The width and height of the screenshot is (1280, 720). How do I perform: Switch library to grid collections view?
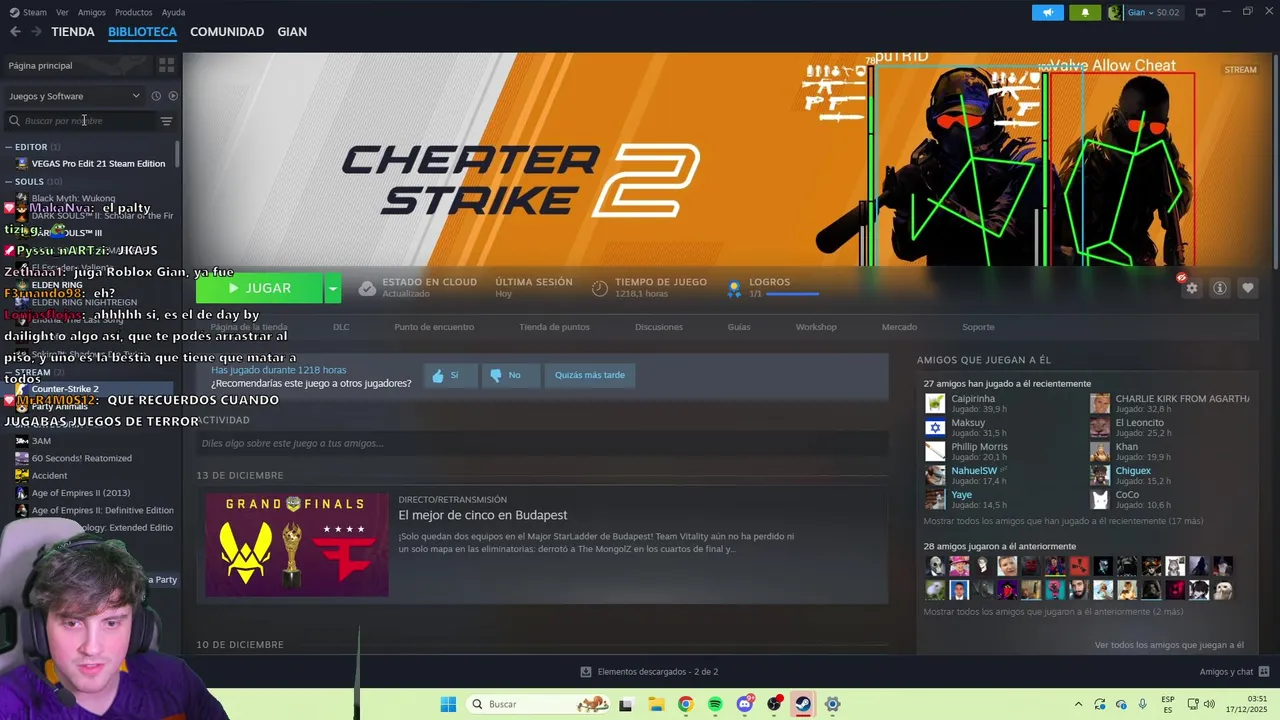coord(166,65)
